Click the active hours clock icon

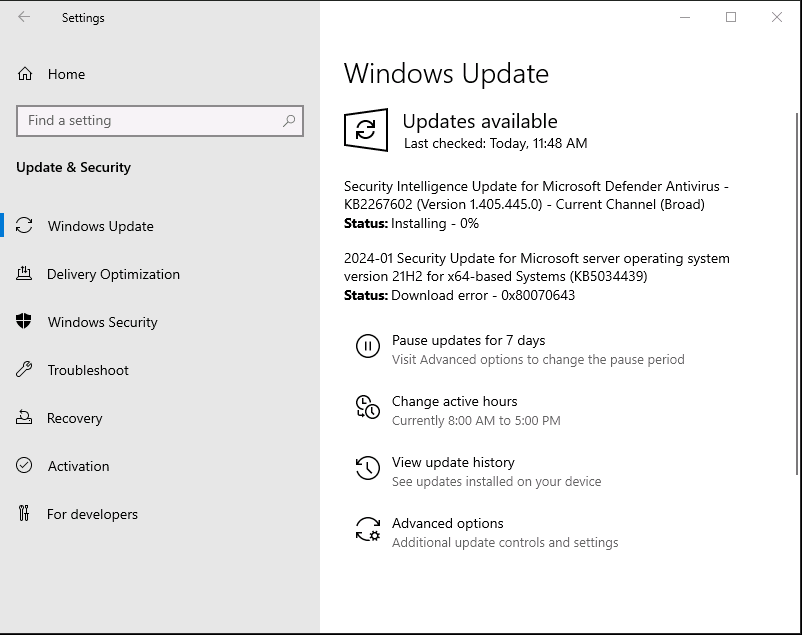368,407
